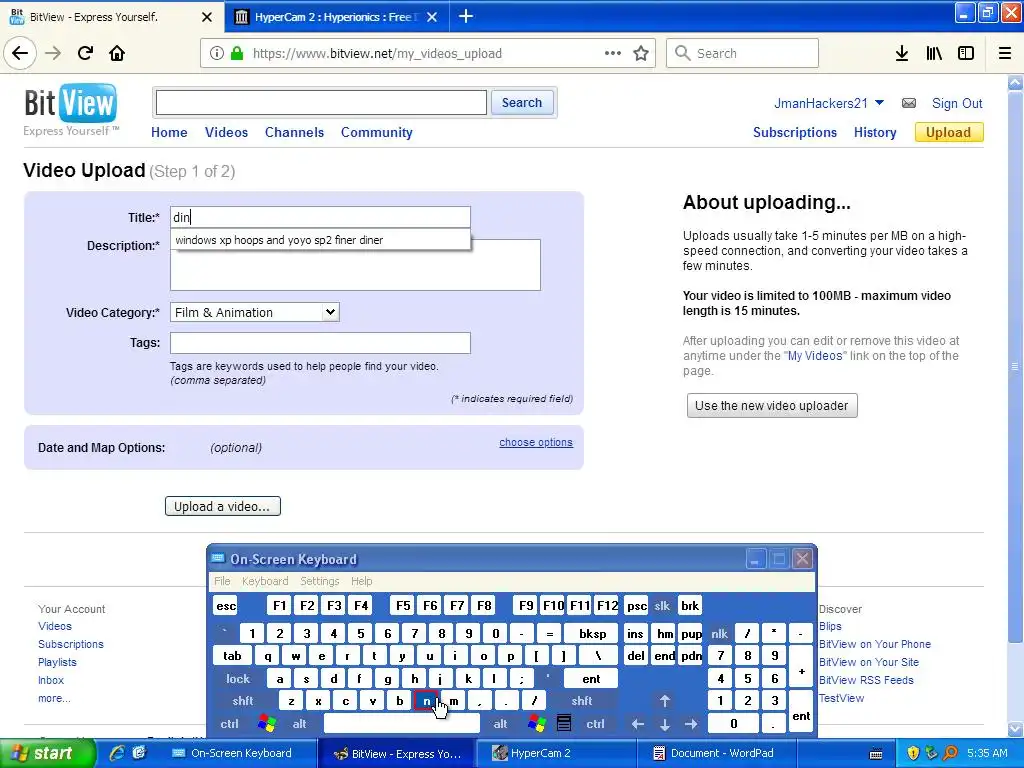
Task: Click the yellow Upload button
Action: [x=948, y=132]
